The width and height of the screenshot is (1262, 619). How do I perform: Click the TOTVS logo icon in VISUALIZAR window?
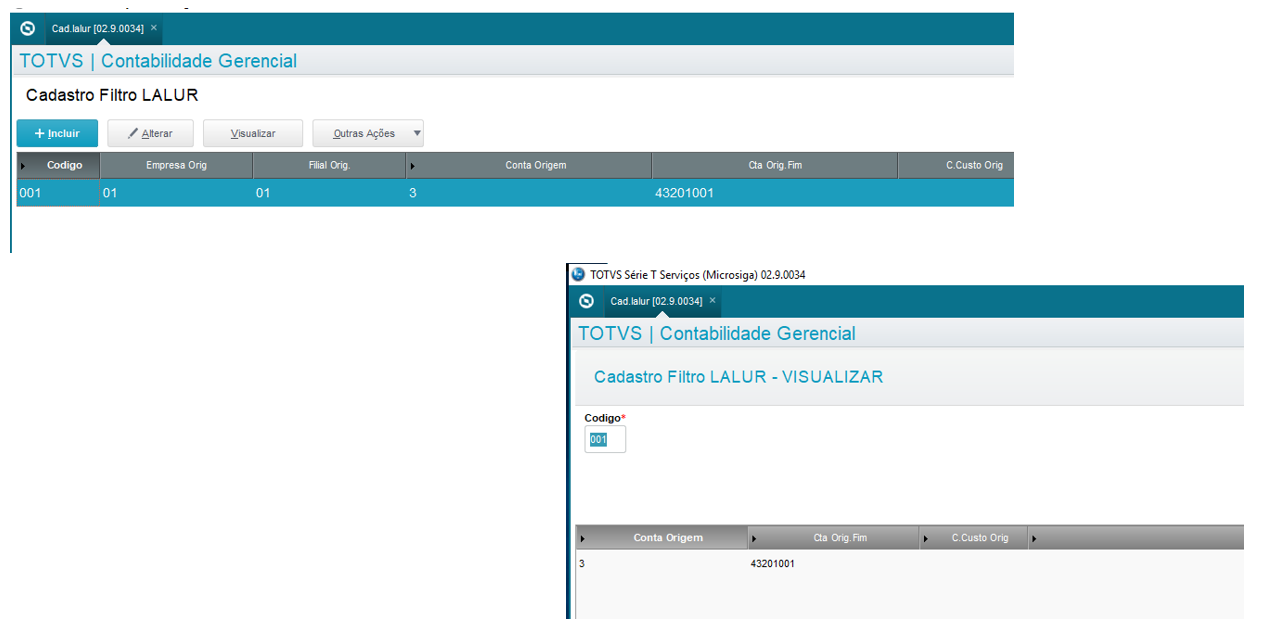(x=587, y=301)
